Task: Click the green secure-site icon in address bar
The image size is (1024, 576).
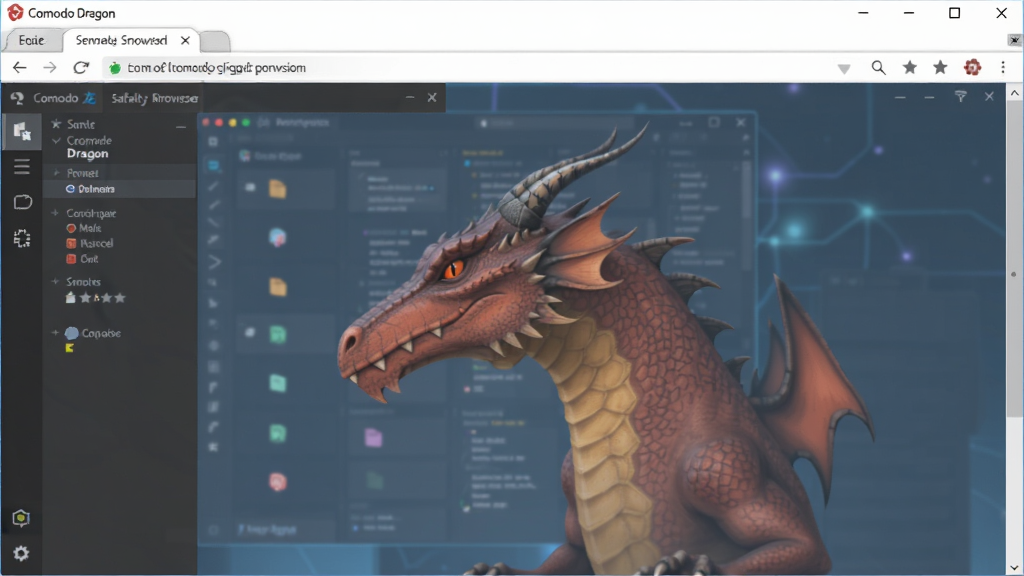Action: tap(115, 68)
